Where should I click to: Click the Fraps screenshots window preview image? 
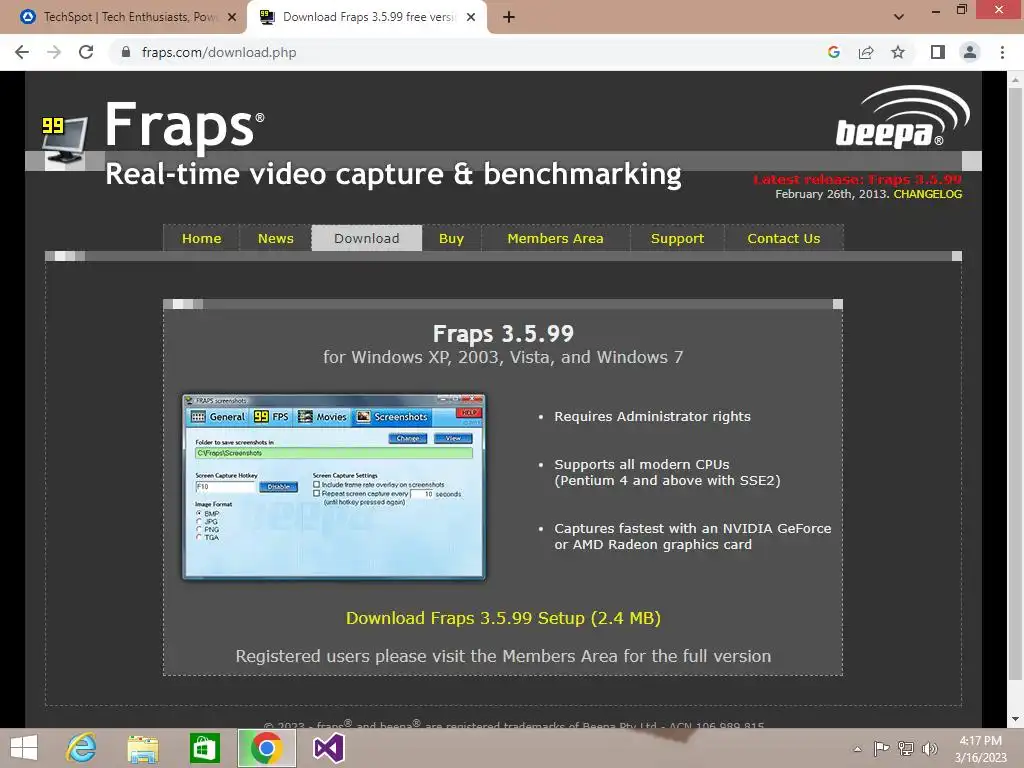pos(334,487)
